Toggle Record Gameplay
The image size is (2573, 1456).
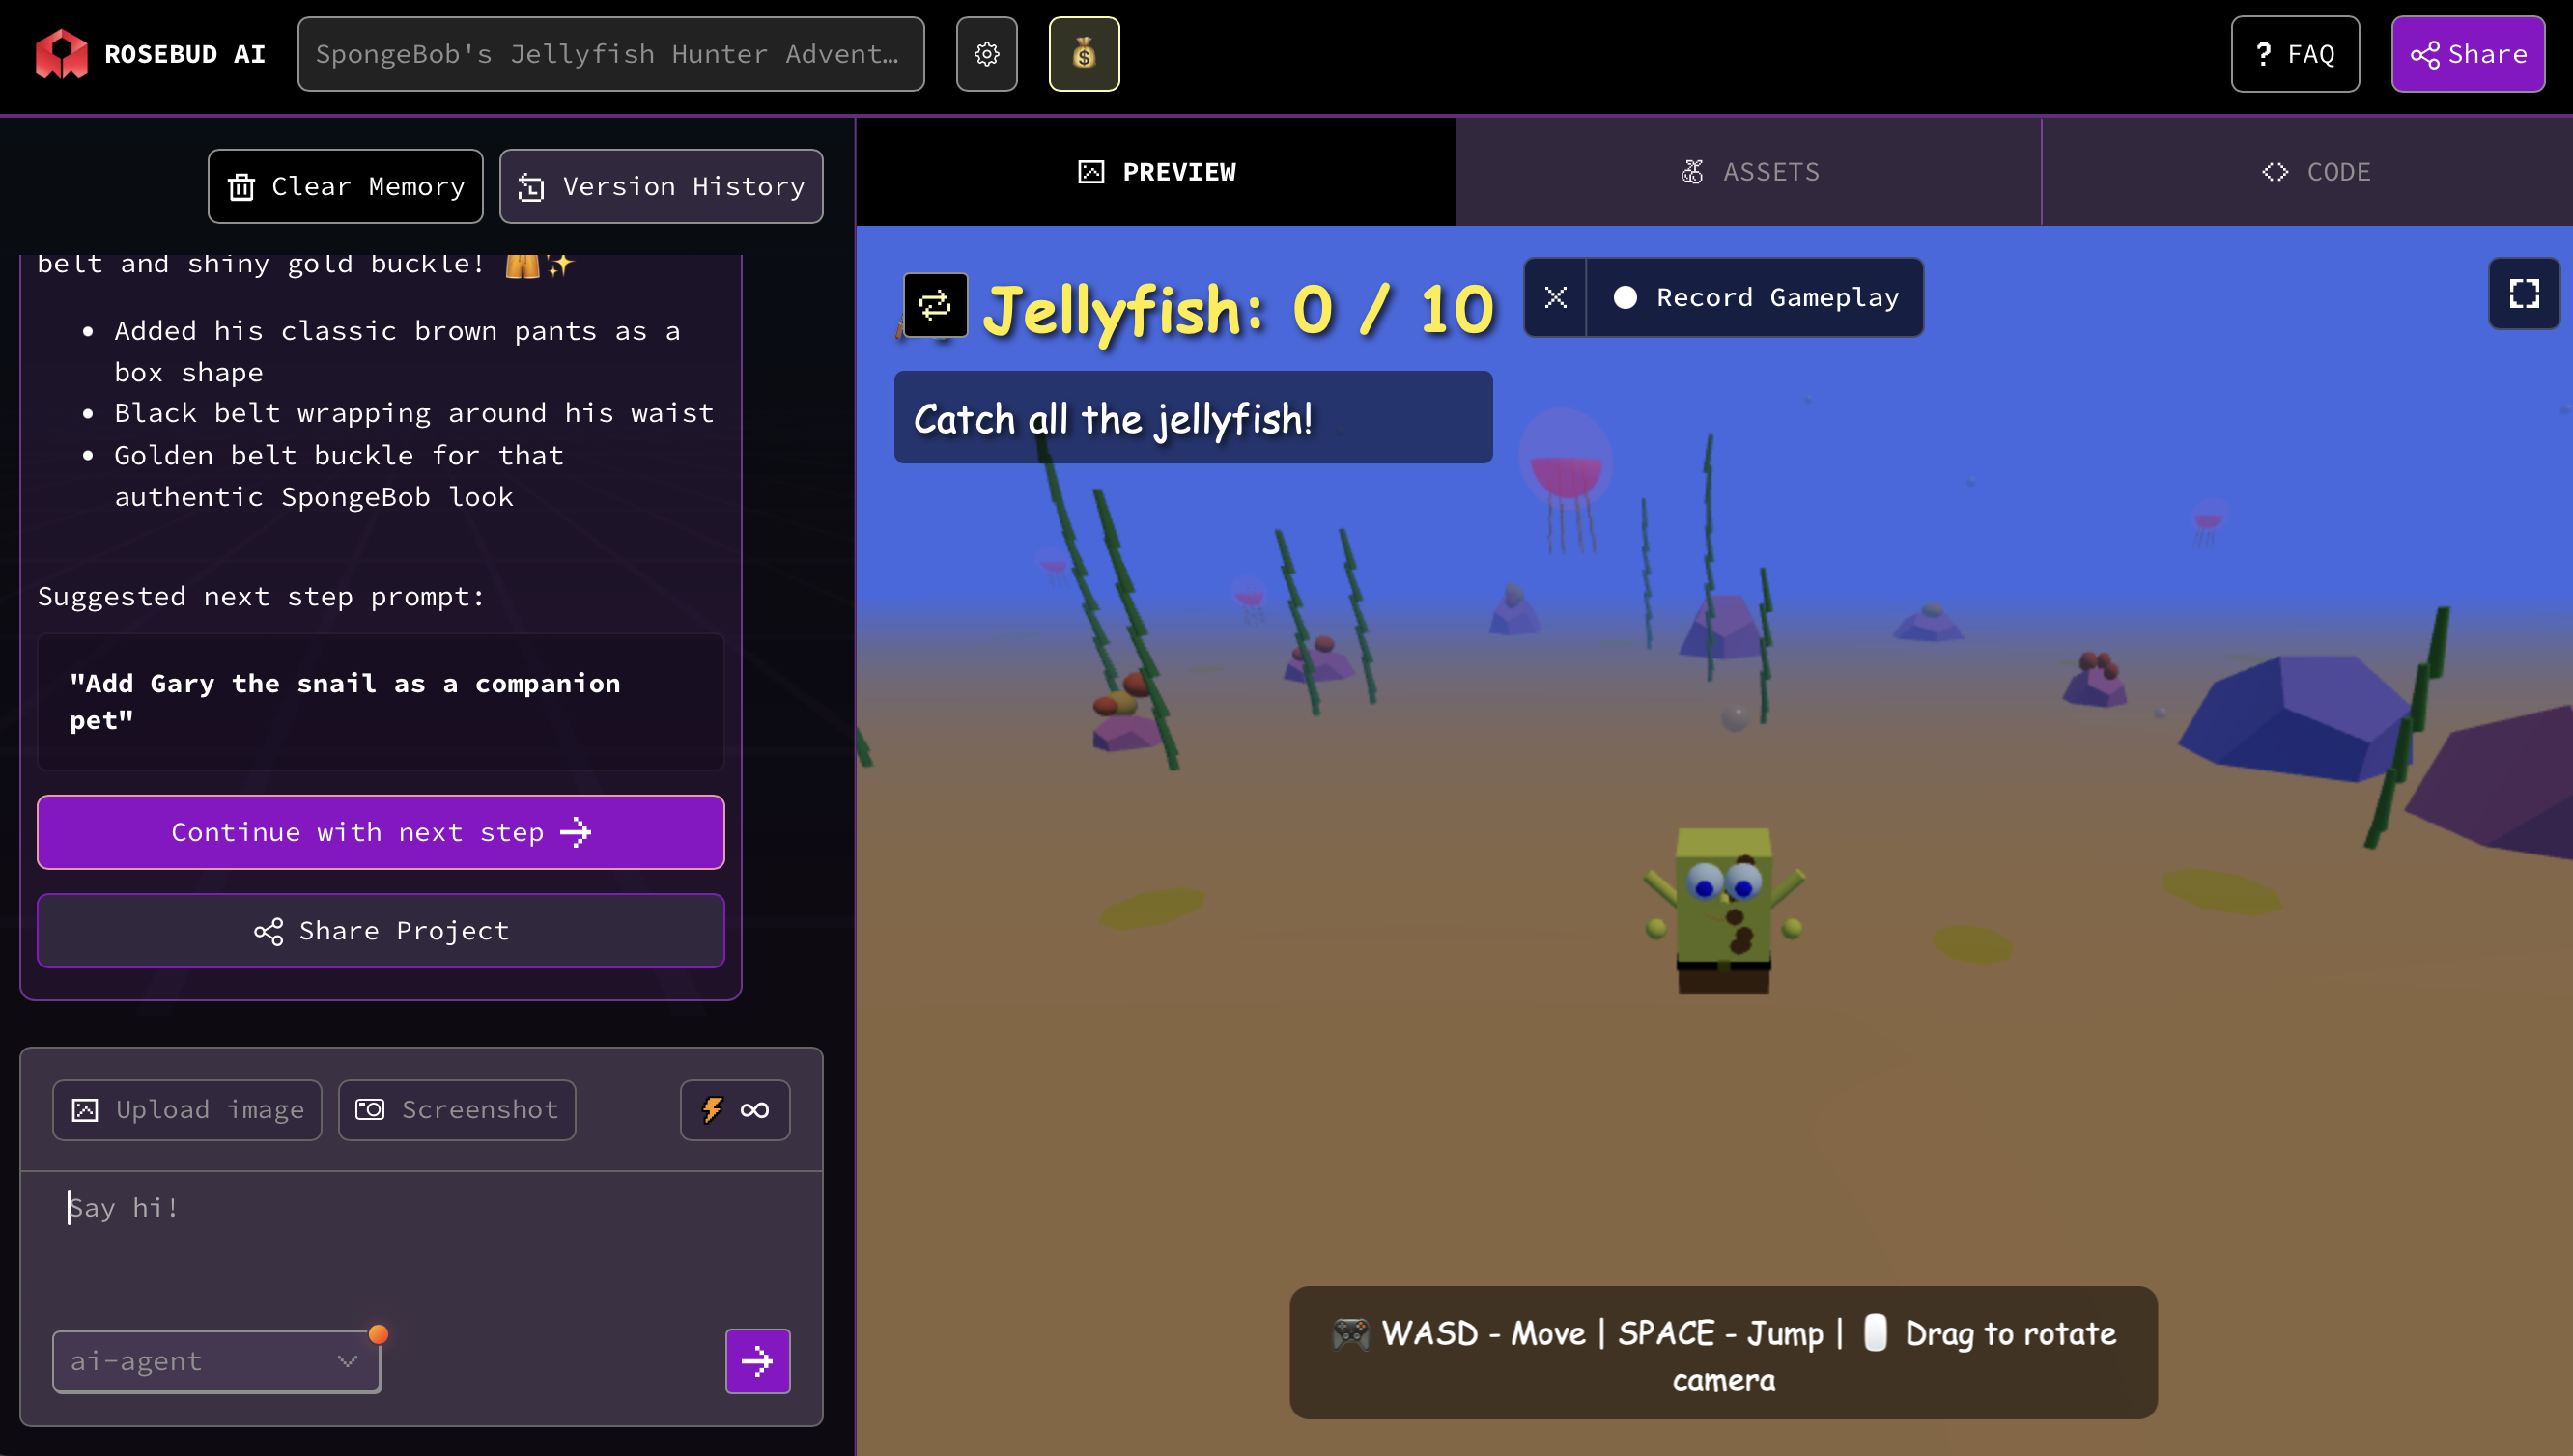click(1756, 298)
